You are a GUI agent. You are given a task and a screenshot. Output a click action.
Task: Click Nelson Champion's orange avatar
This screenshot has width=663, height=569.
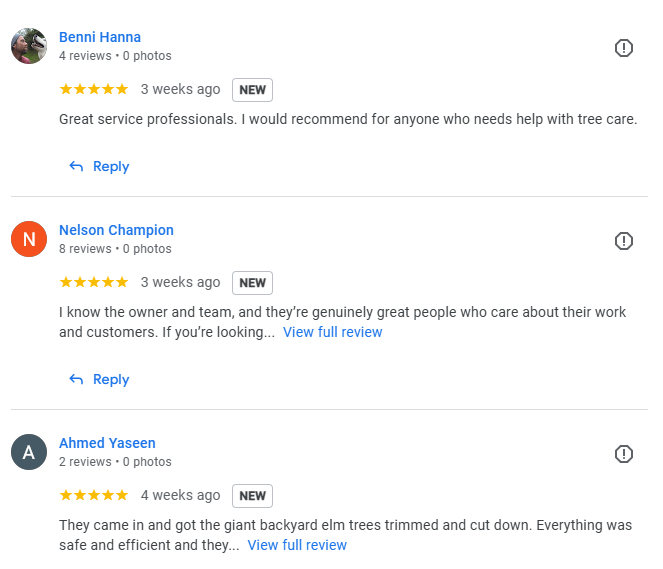(x=29, y=239)
